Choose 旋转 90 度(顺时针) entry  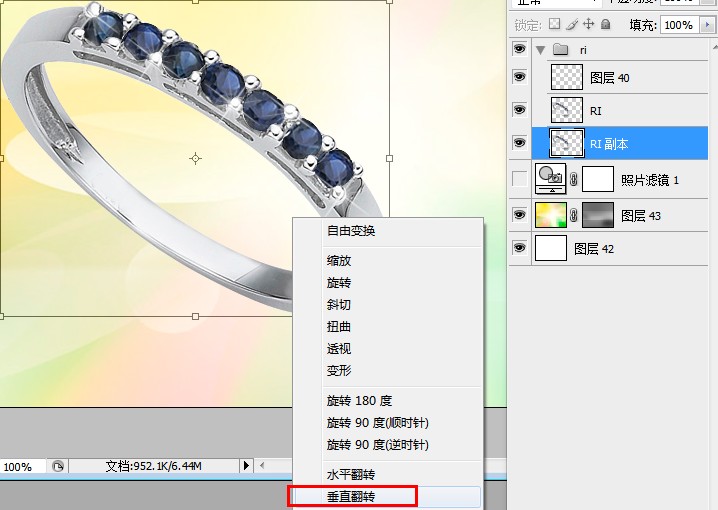(x=378, y=423)
